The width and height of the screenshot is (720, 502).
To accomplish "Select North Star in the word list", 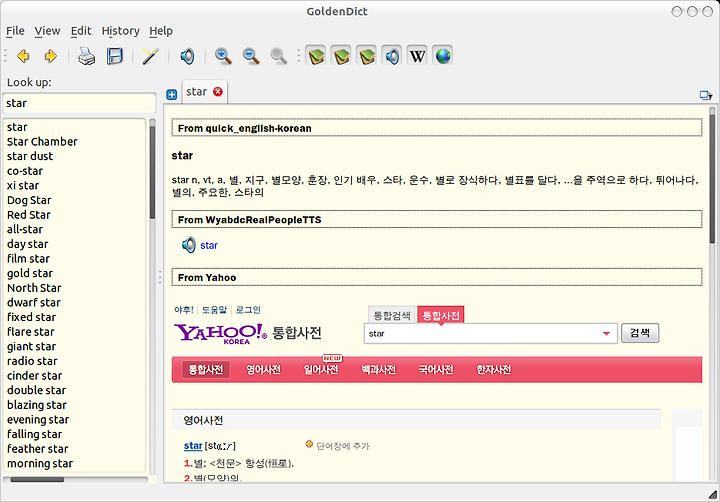I will pyautogui.click(x=34, y=288).
